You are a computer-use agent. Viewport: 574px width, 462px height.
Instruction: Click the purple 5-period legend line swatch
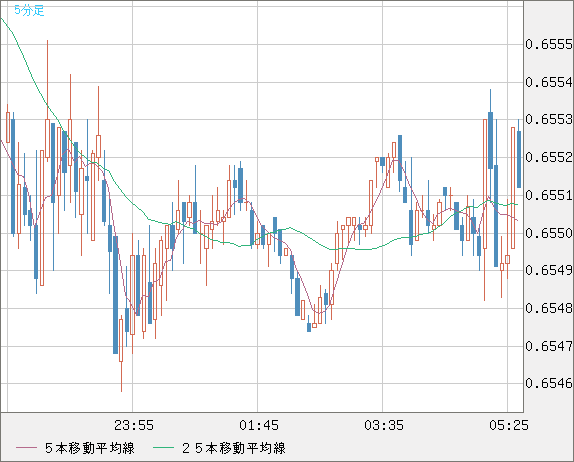(26, 448)
